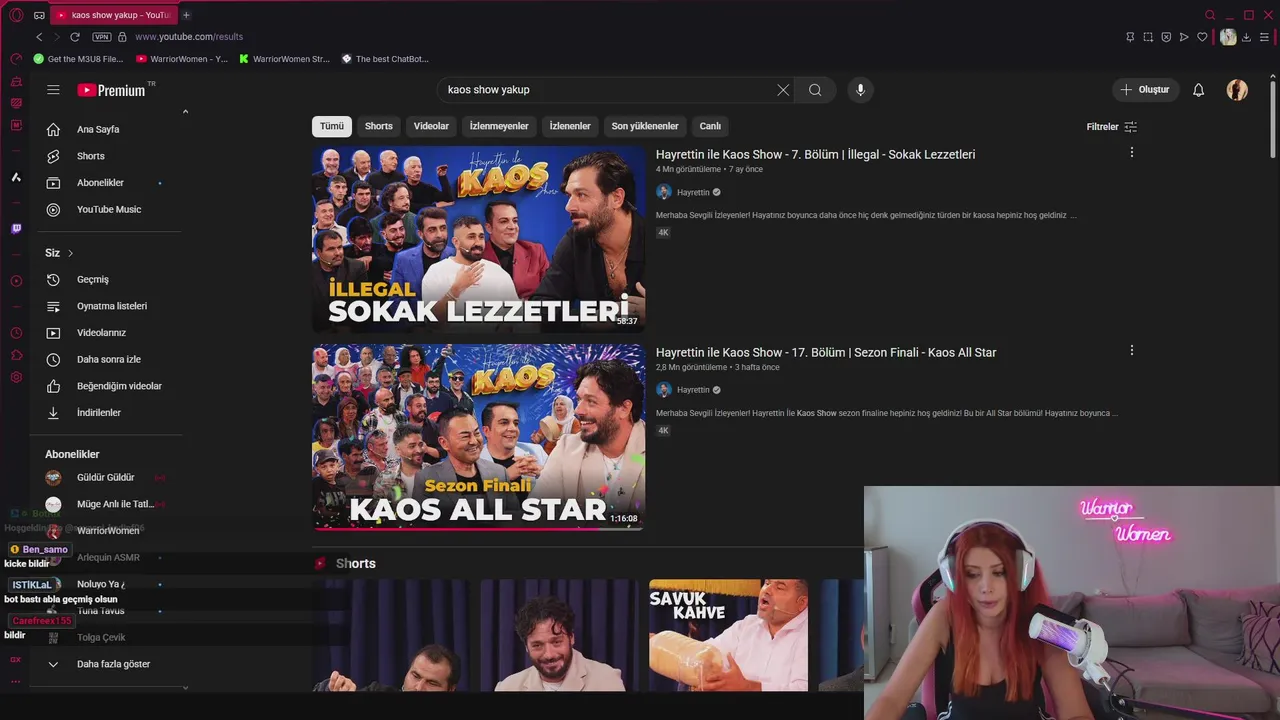
Task: Open browser downloads arrow icon
Action: (x=1246, y=37)
